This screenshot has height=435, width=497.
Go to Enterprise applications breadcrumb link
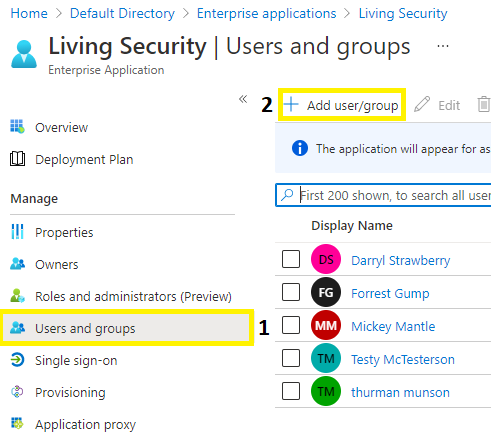point(266,13)
